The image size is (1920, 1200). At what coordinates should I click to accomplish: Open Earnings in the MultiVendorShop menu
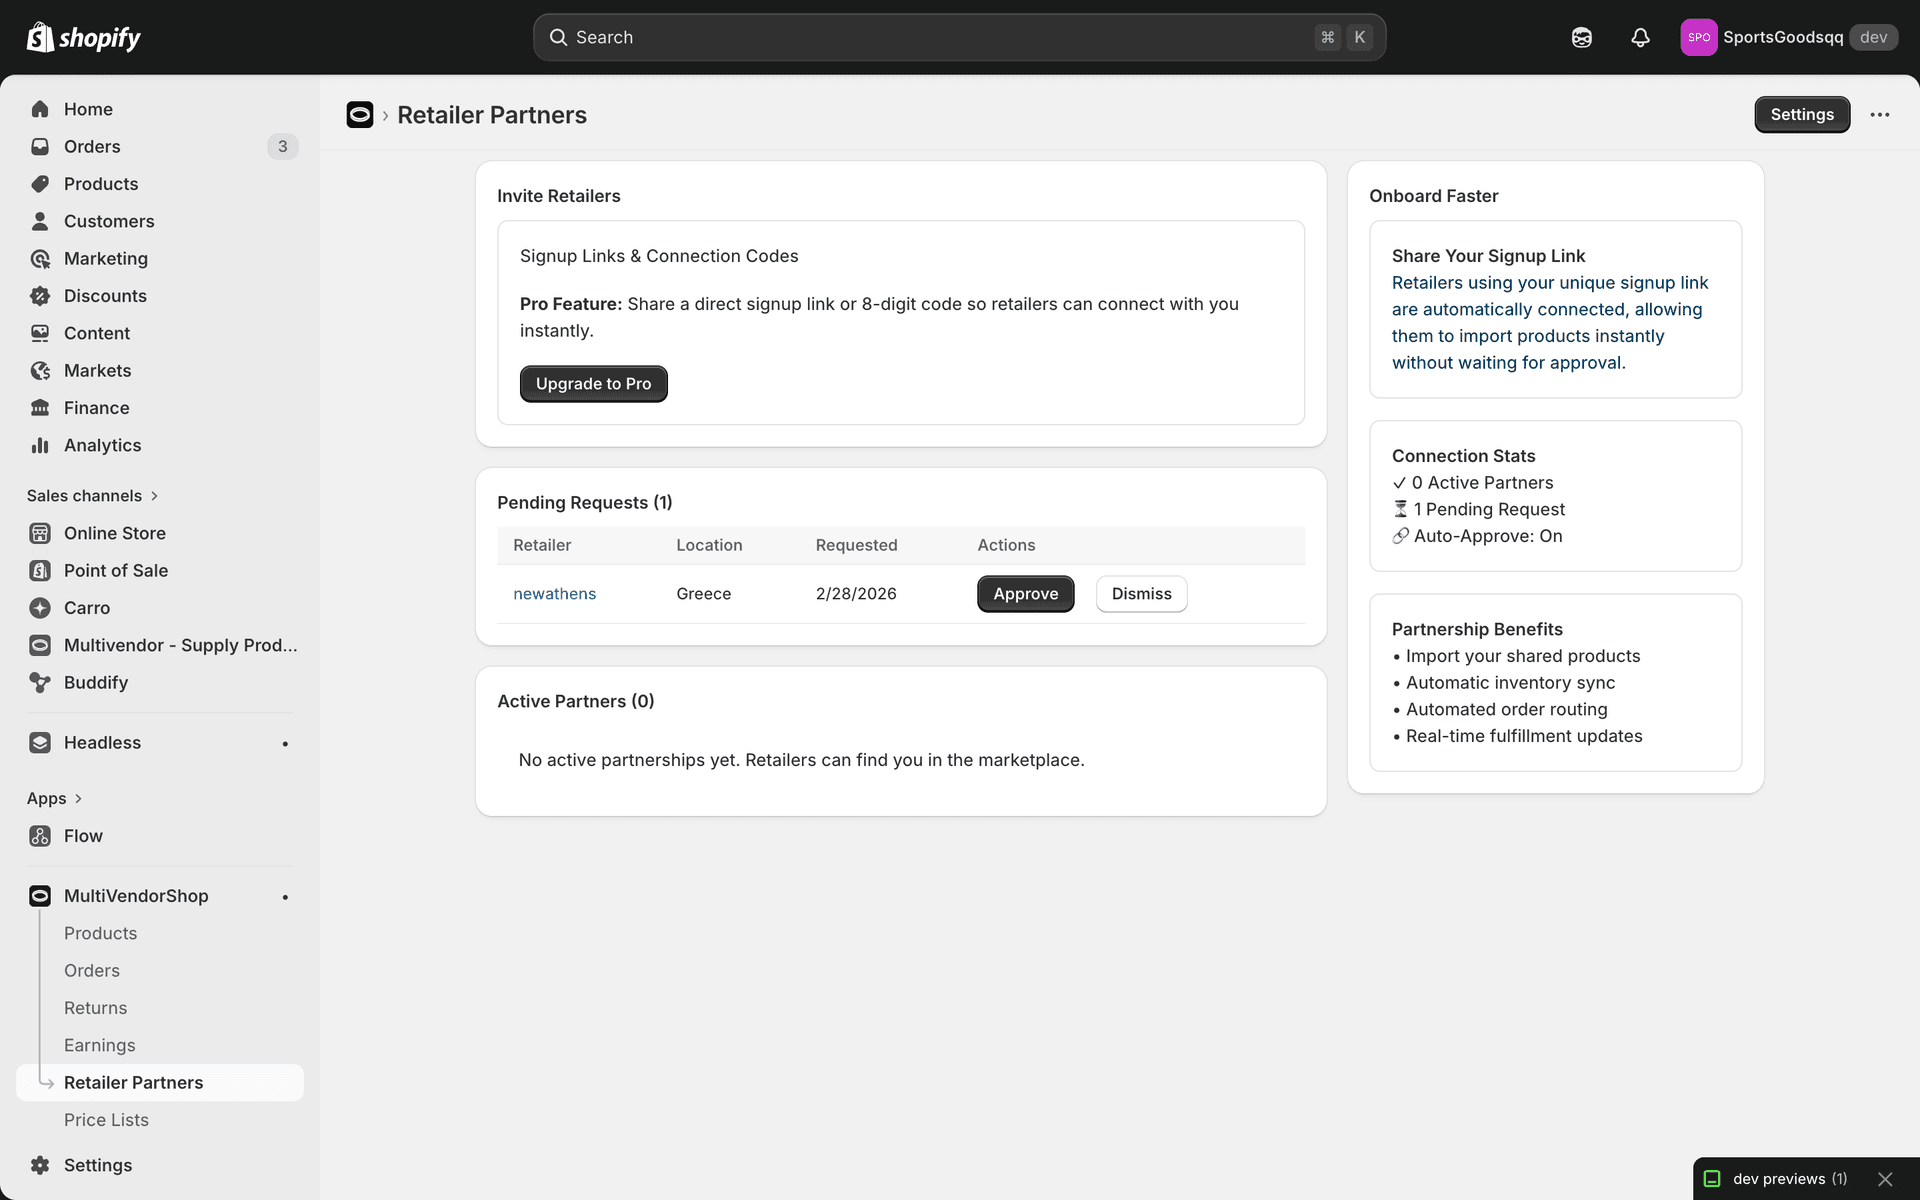[99, 1045]
